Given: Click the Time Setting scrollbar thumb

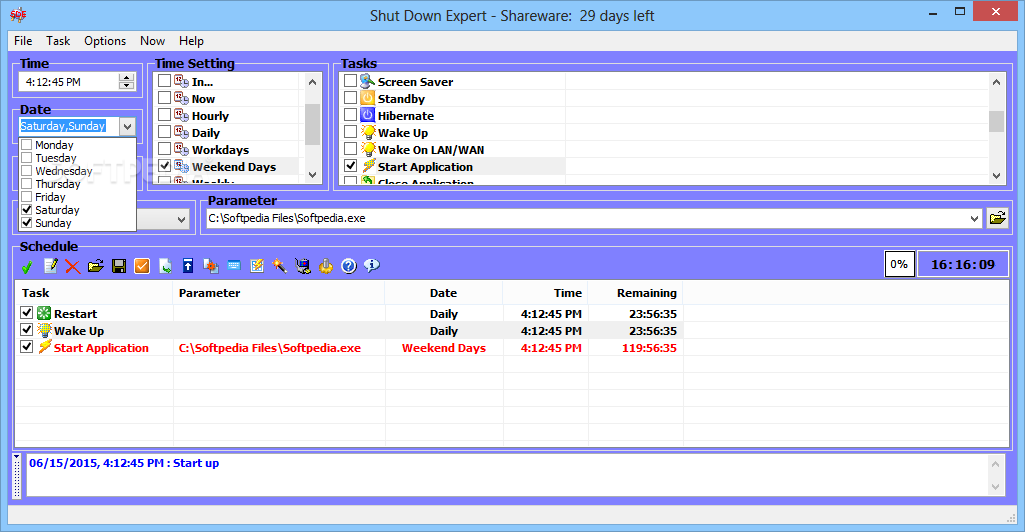Looking at the screenshot, I should click(x=312, y=124).
